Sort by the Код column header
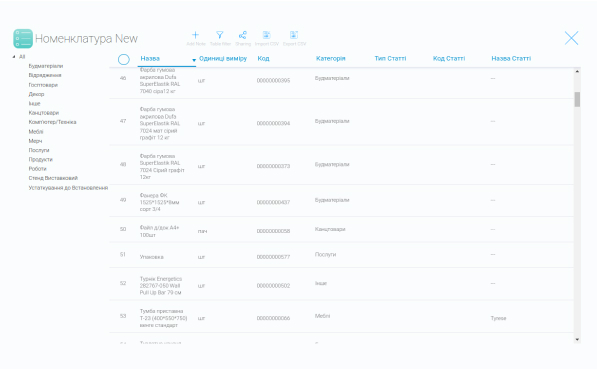597x369 pixels. pos(263,59)
